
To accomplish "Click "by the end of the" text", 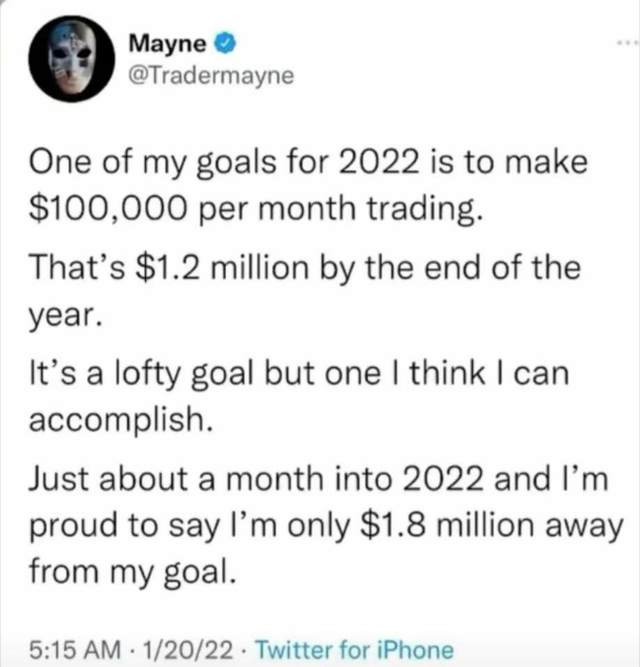I will tap(460, 270).
